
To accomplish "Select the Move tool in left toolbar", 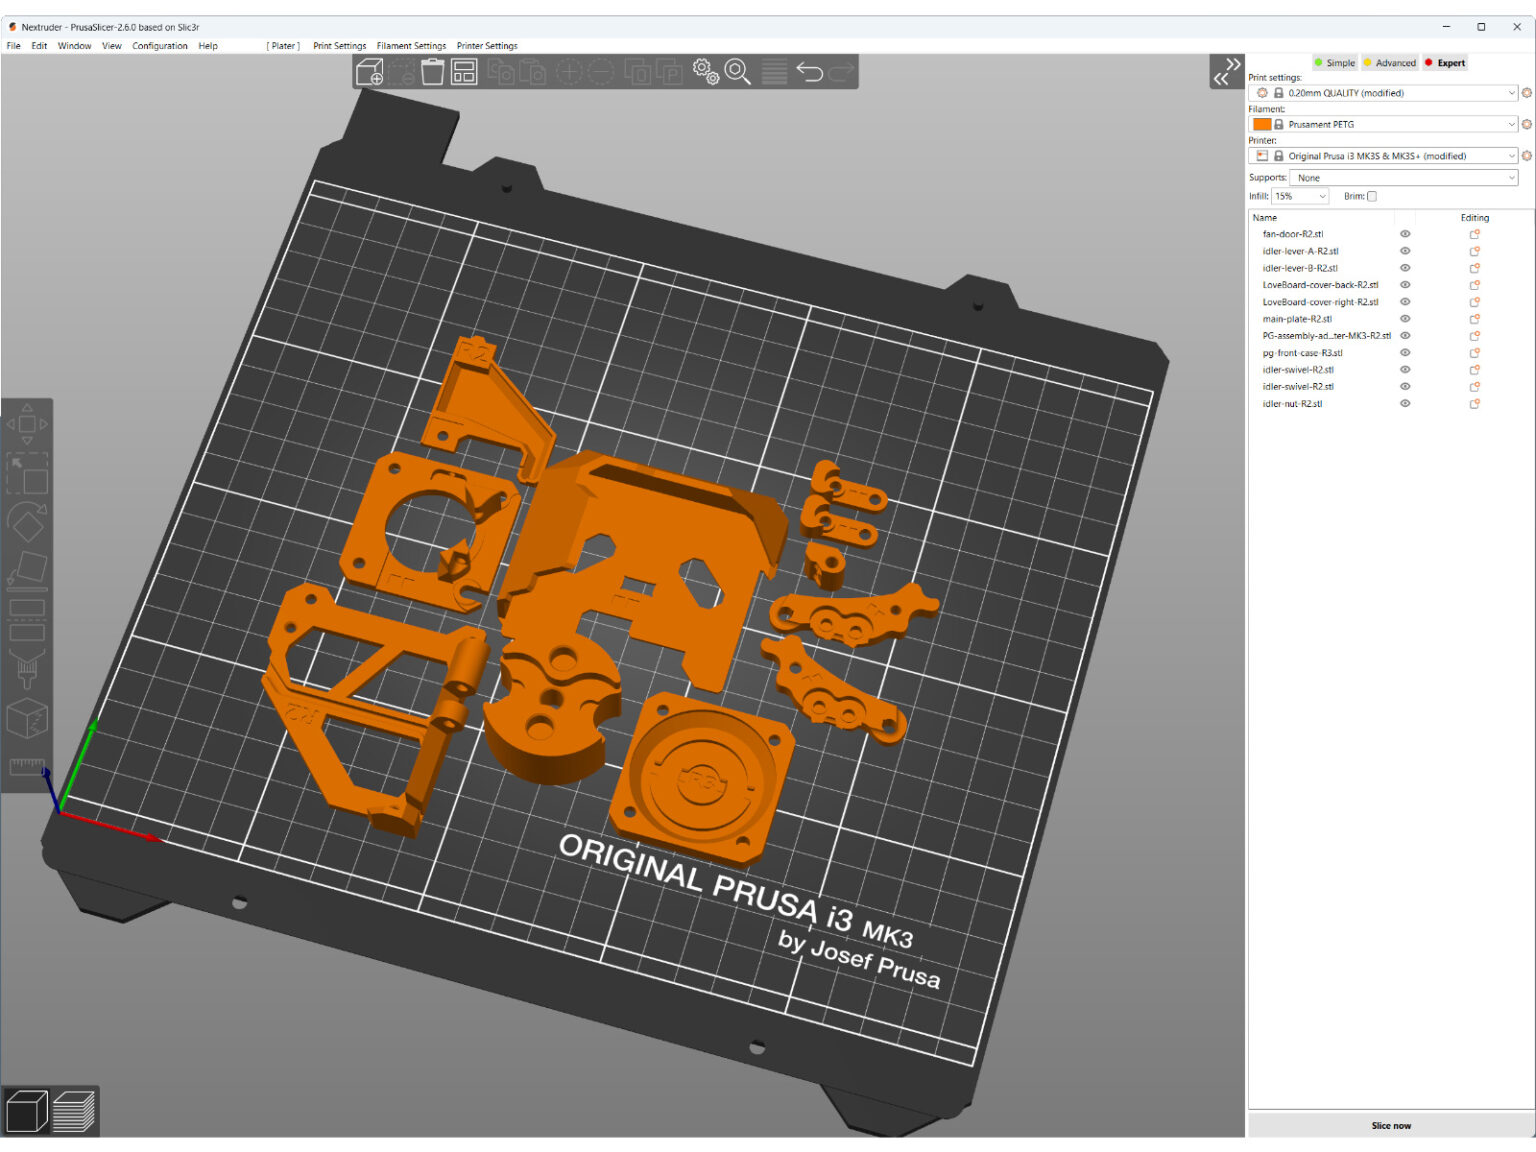I will pos(27,423).
